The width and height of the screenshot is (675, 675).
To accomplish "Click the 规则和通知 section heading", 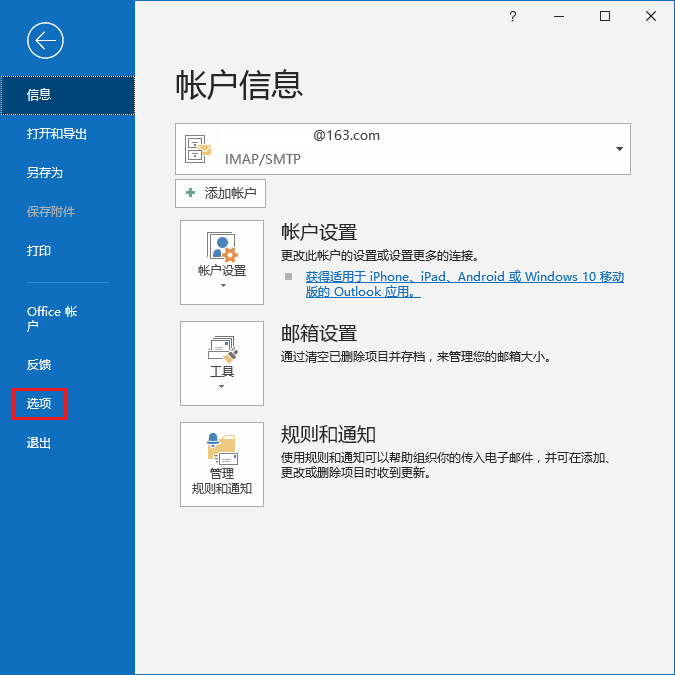I will pyautogui.click(x=328, y=434).
